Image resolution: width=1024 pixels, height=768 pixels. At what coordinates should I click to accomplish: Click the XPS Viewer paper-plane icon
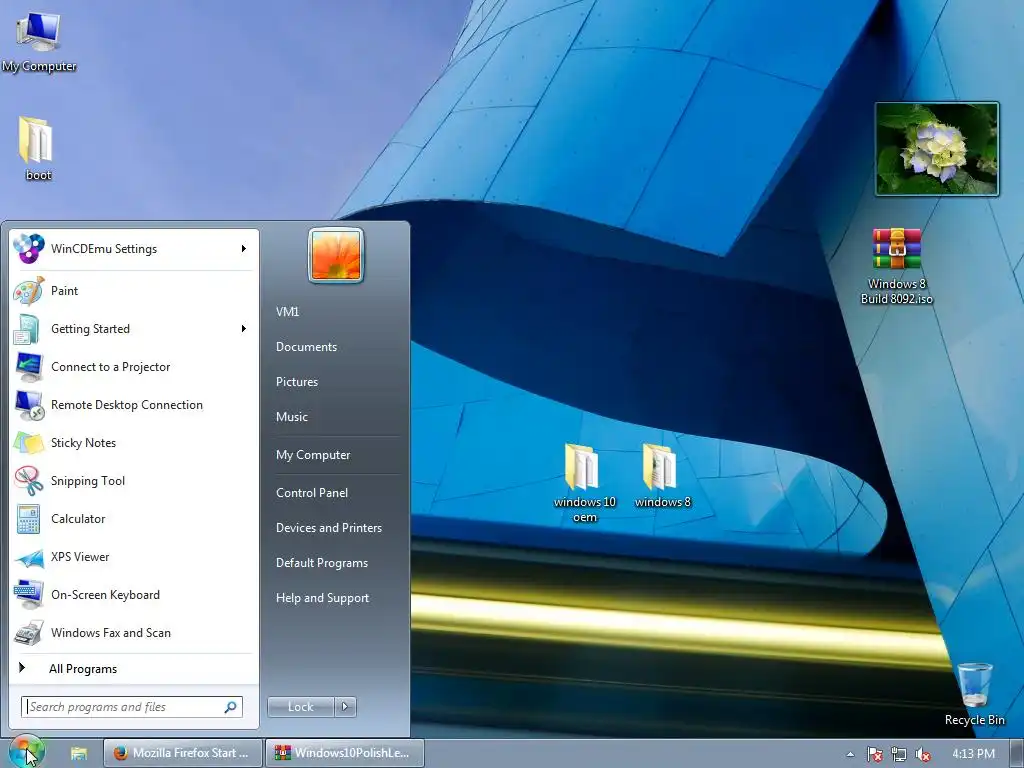point(29,557)
